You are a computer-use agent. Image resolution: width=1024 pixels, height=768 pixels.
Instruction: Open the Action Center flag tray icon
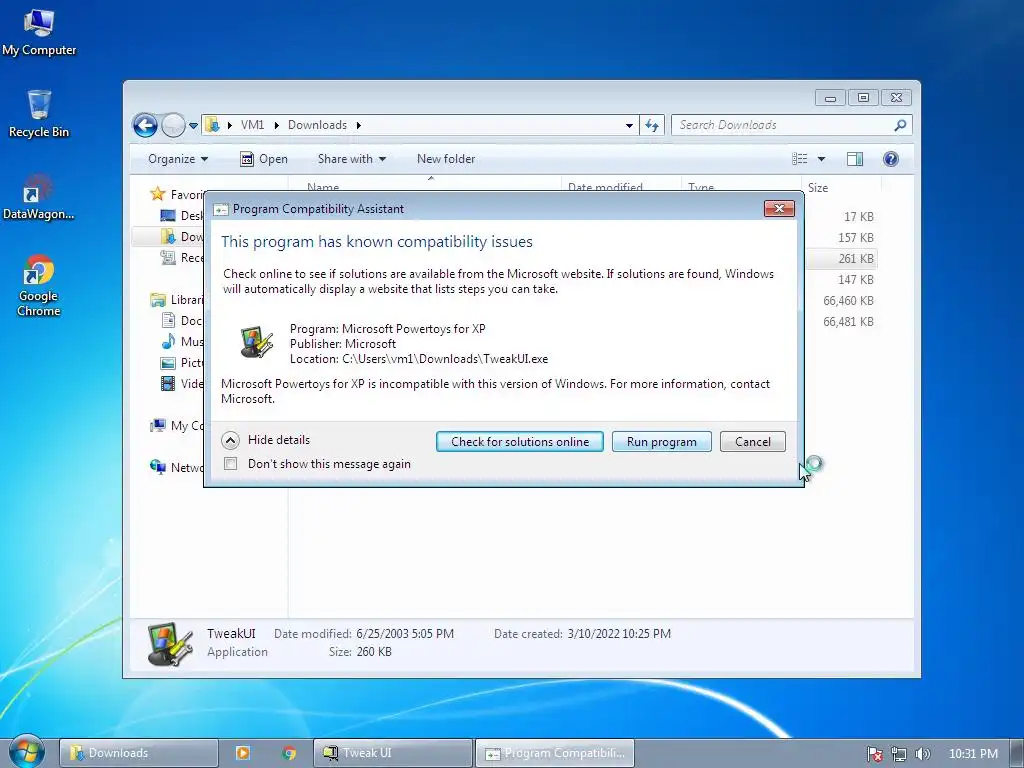tap(874, 754)
